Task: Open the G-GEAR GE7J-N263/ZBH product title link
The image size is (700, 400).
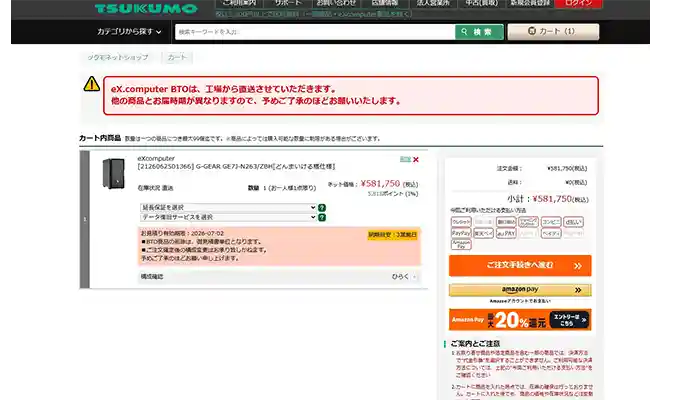Action: point(236,167)
